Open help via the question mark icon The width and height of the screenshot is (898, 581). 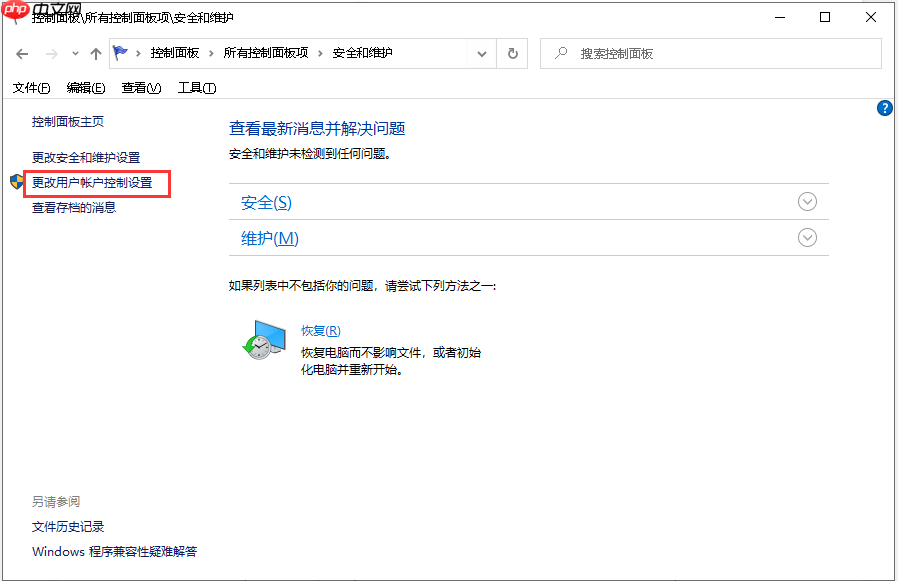884,108
